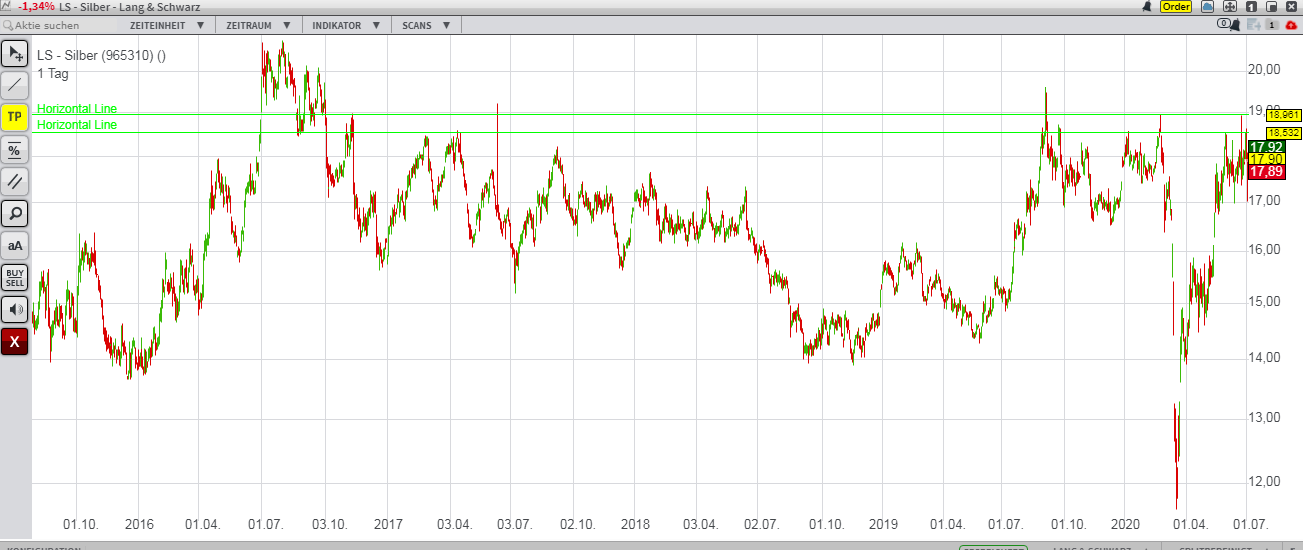Click the dark number 1 window icon
This screenshot has width=1303, height=550.
pyautogui.click(x=1251, y=7)
